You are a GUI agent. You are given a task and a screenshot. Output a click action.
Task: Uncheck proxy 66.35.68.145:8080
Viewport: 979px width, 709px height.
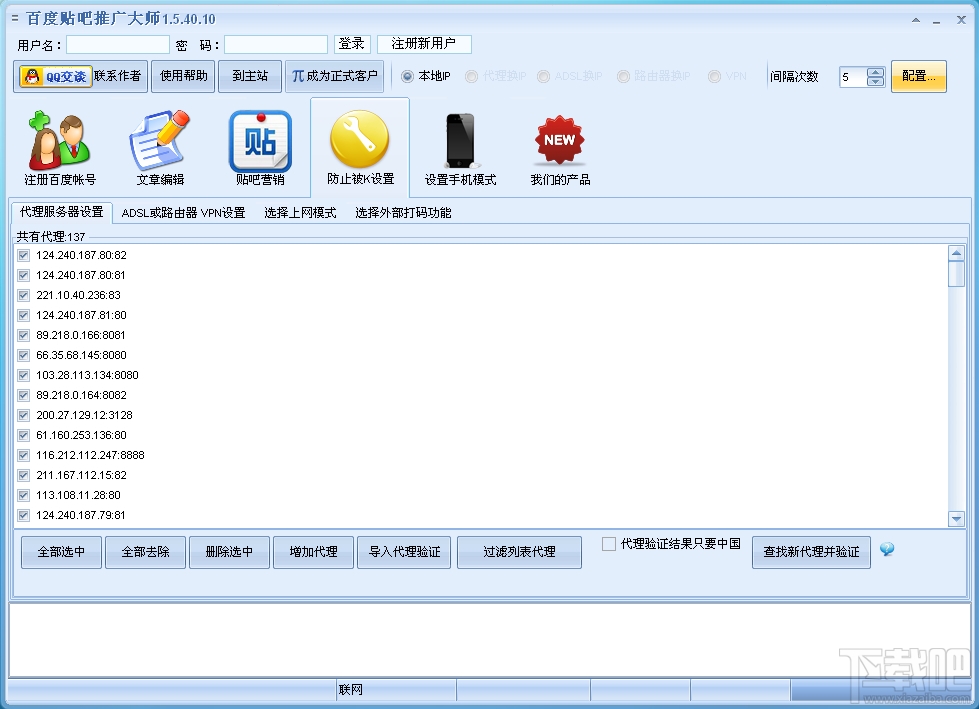click(24, 355)
